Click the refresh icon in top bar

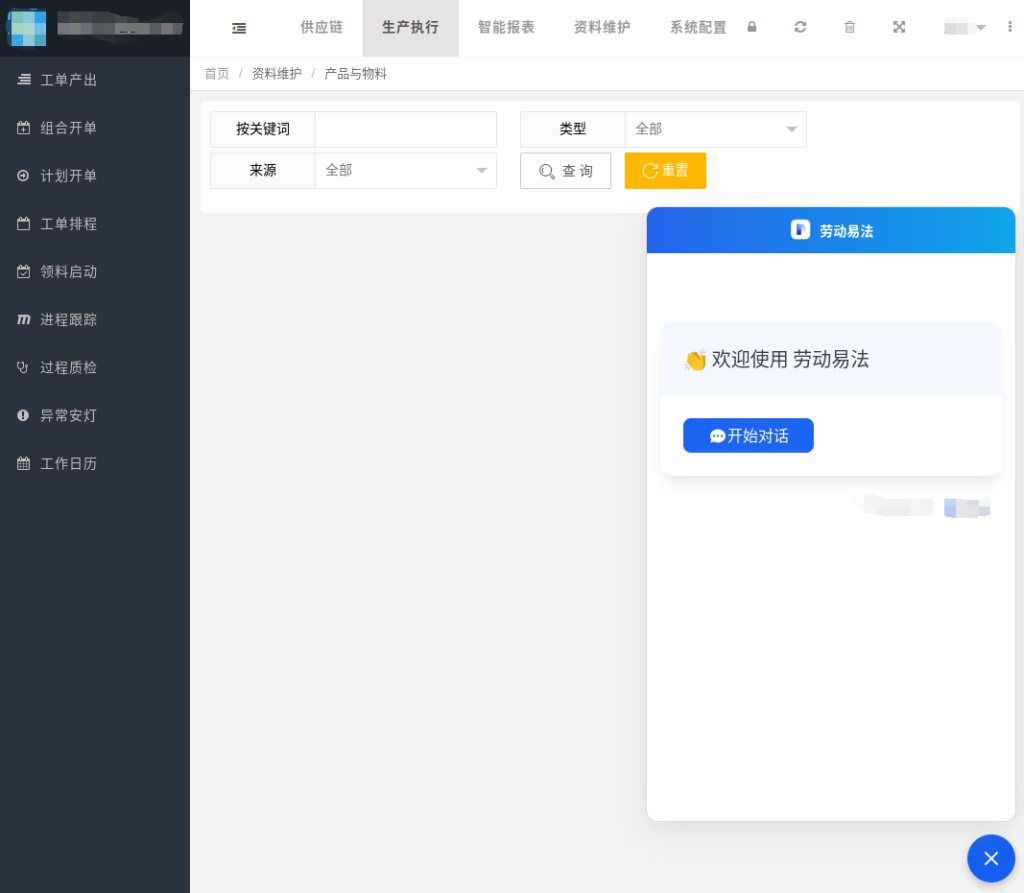(800, 27)
